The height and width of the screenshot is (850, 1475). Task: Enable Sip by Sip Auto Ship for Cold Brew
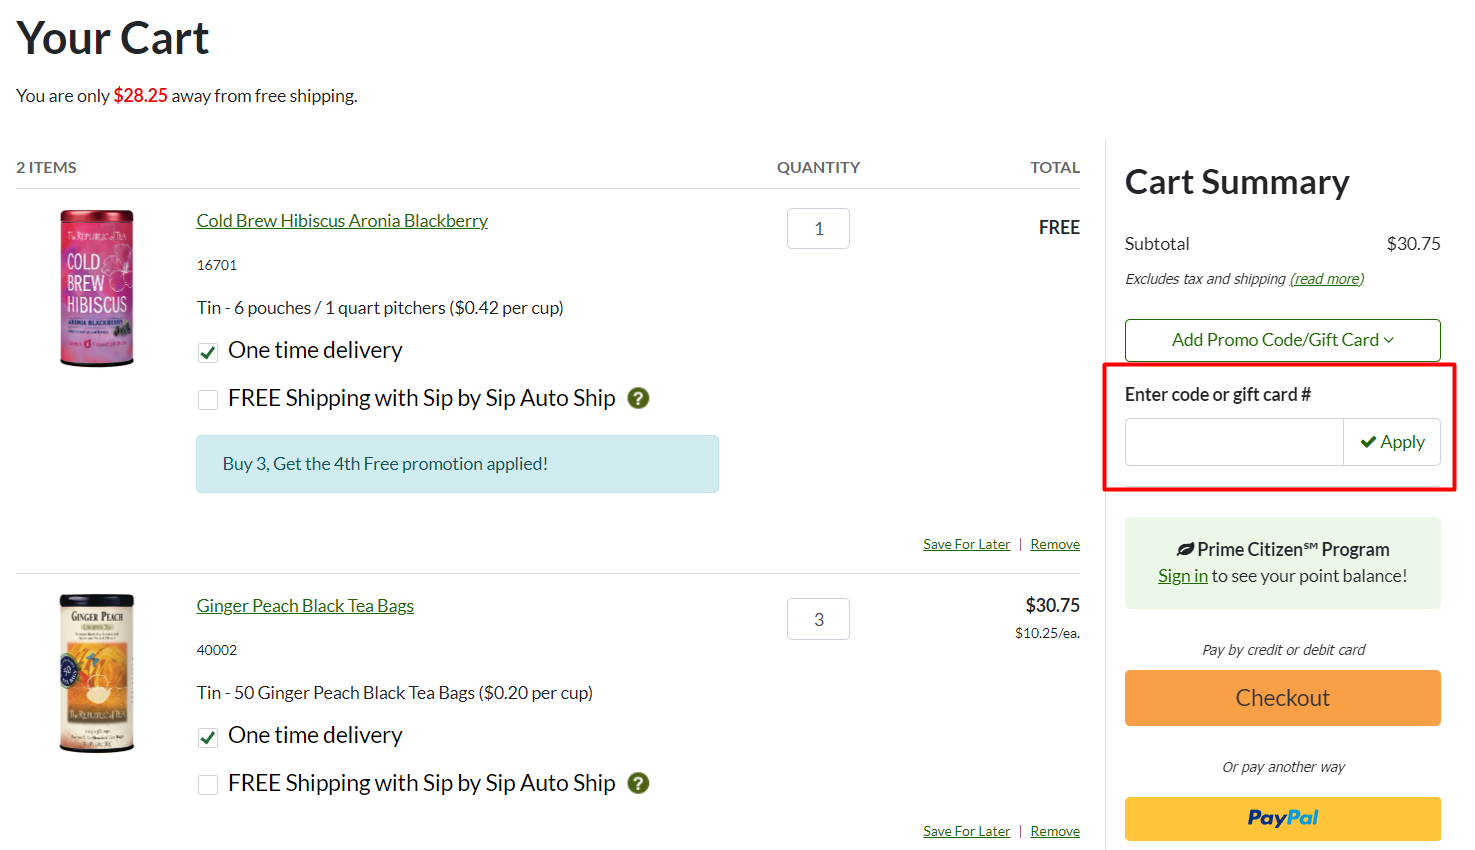point(208,400)
